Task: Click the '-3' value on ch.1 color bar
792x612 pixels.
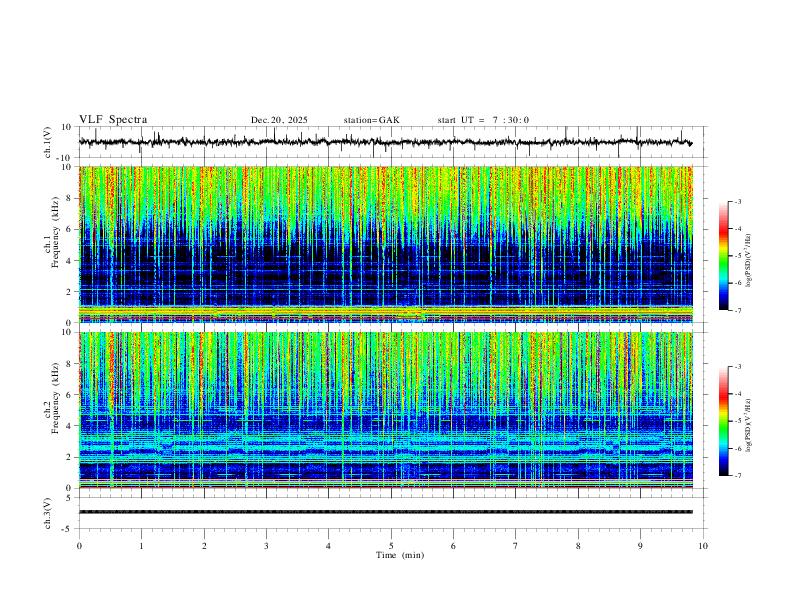Action: click(x=737, y=201)
